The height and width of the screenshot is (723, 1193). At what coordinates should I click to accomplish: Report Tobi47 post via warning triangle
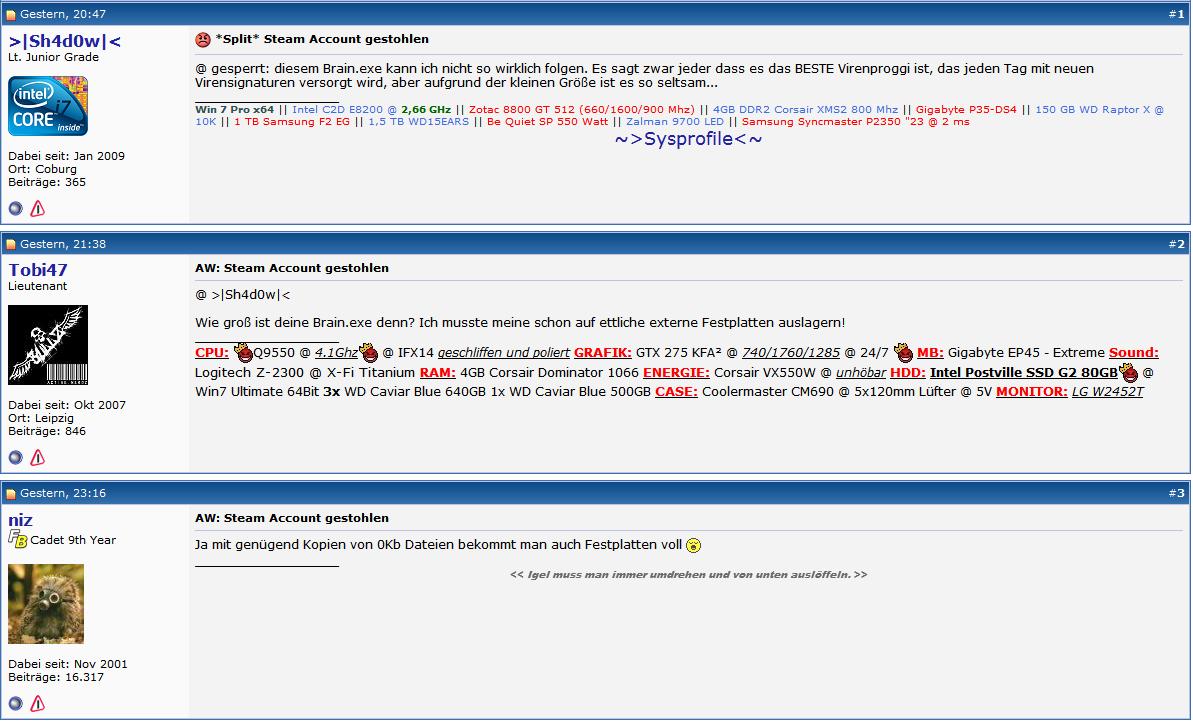coord(37,457)
